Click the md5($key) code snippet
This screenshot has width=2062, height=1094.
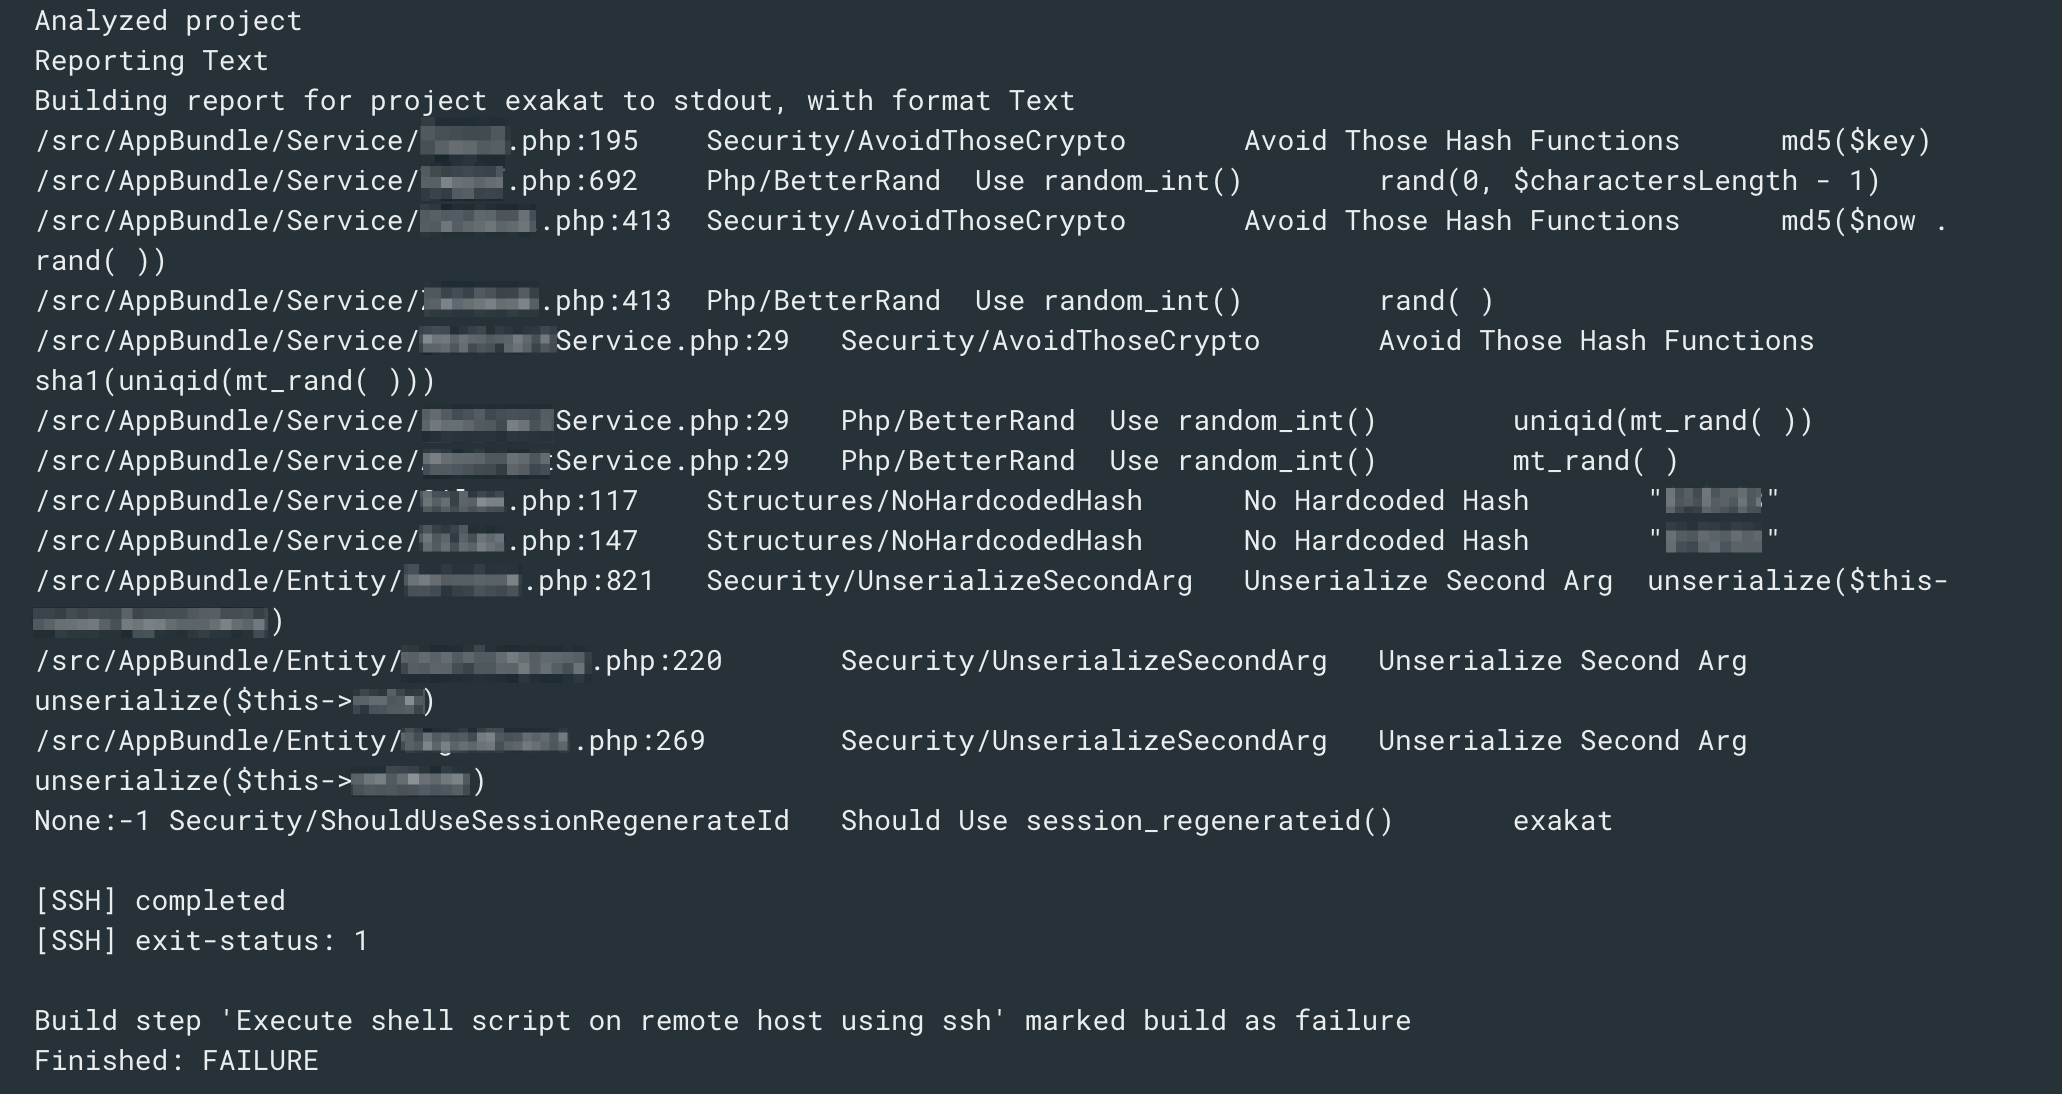pyautogui.click(x=1855, y=141)
